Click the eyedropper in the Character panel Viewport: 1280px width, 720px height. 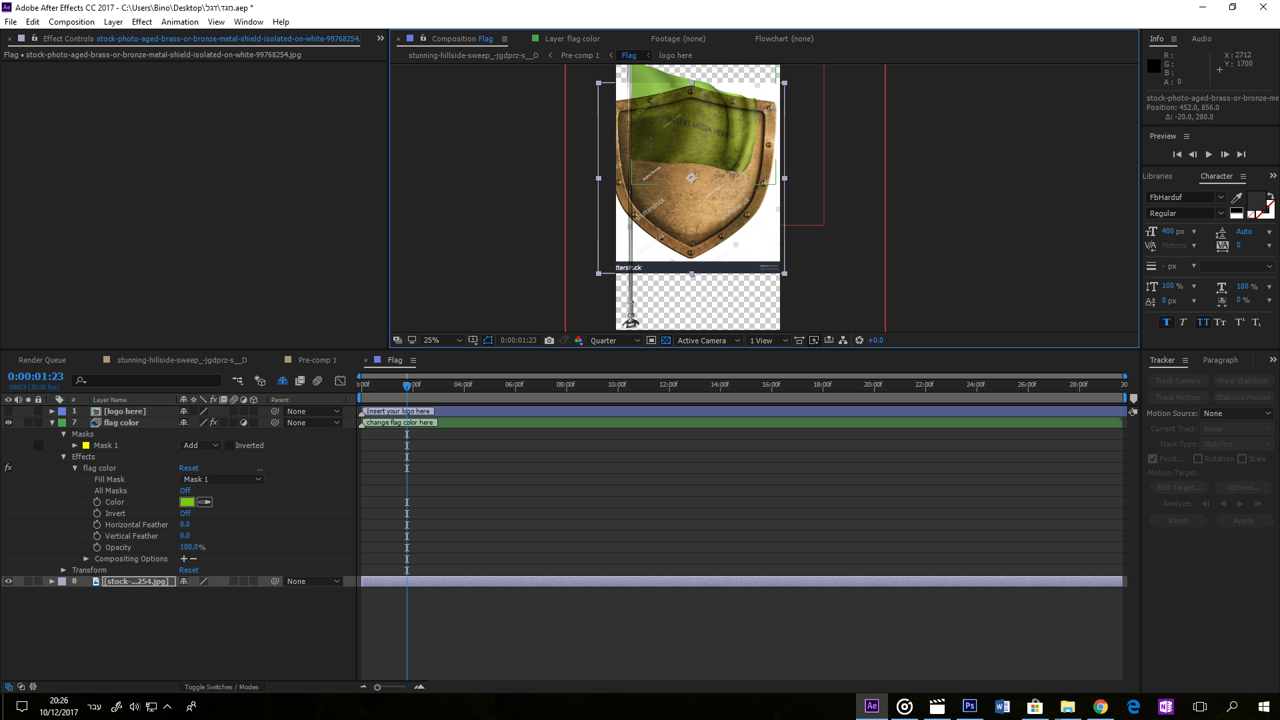tap(1237, 197)
